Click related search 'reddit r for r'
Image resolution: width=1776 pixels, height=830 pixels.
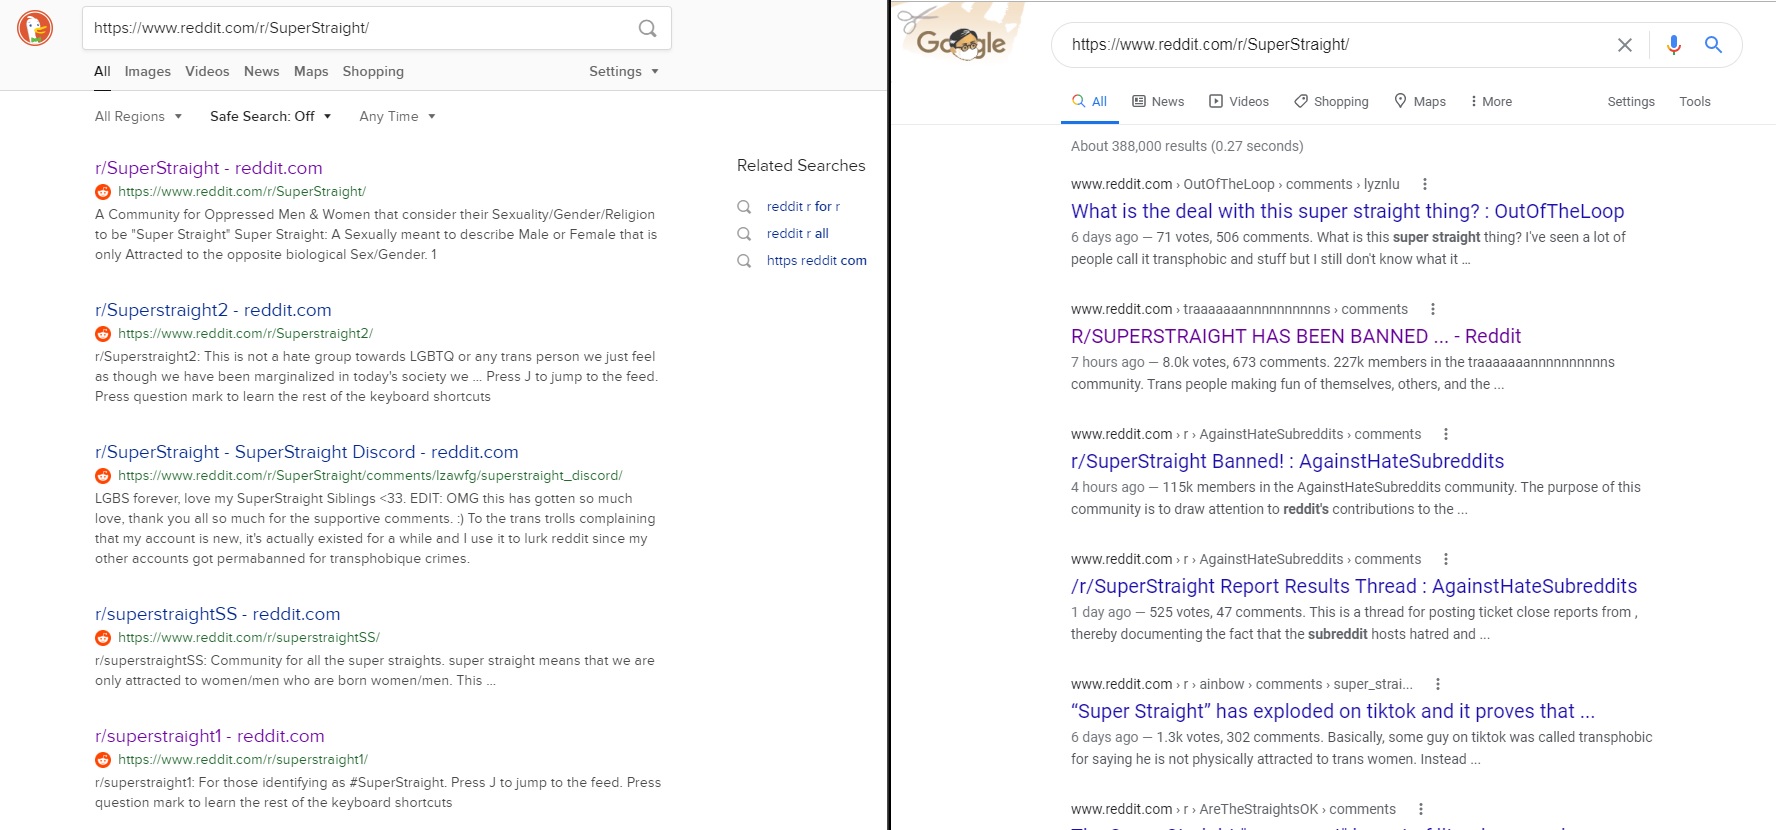pyautogui.click(x=803, y=207)
